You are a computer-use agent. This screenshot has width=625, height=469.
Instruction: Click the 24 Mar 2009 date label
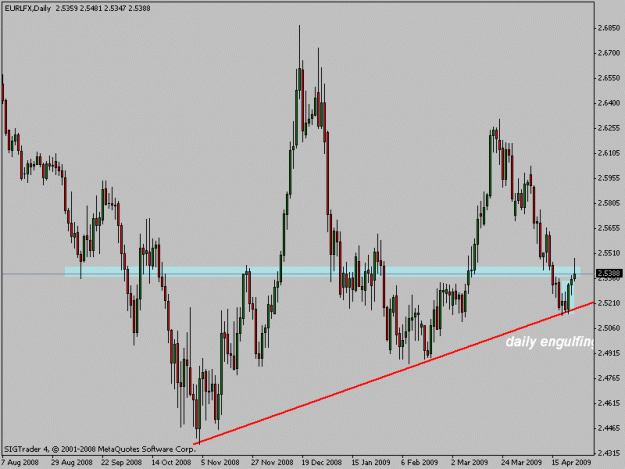[x=521, y=462]
